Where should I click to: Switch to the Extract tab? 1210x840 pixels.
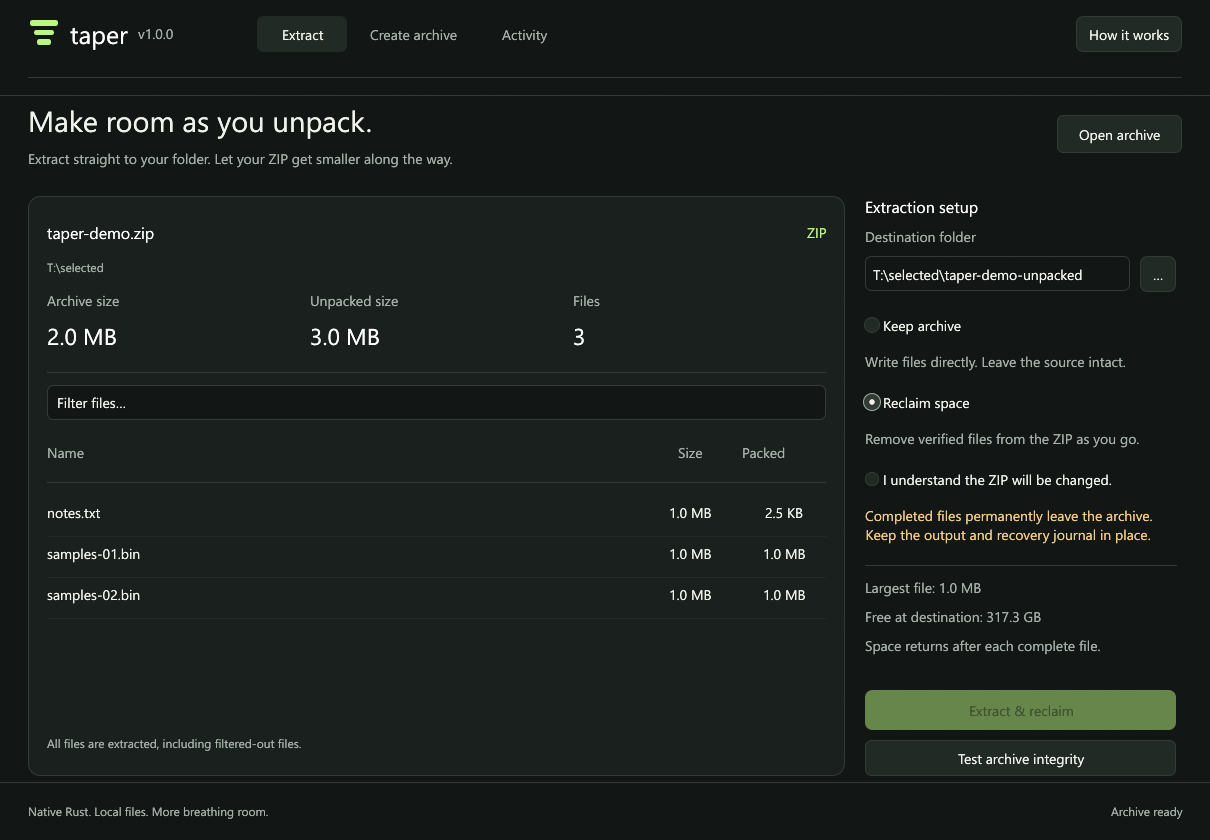[x=302, y=35]
